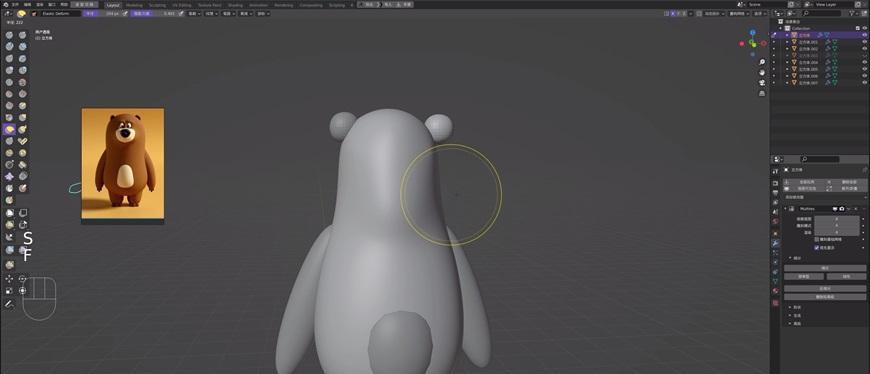Hide 立方体.007 using its eye icon
870x374 pixels.
coord(864,83)
